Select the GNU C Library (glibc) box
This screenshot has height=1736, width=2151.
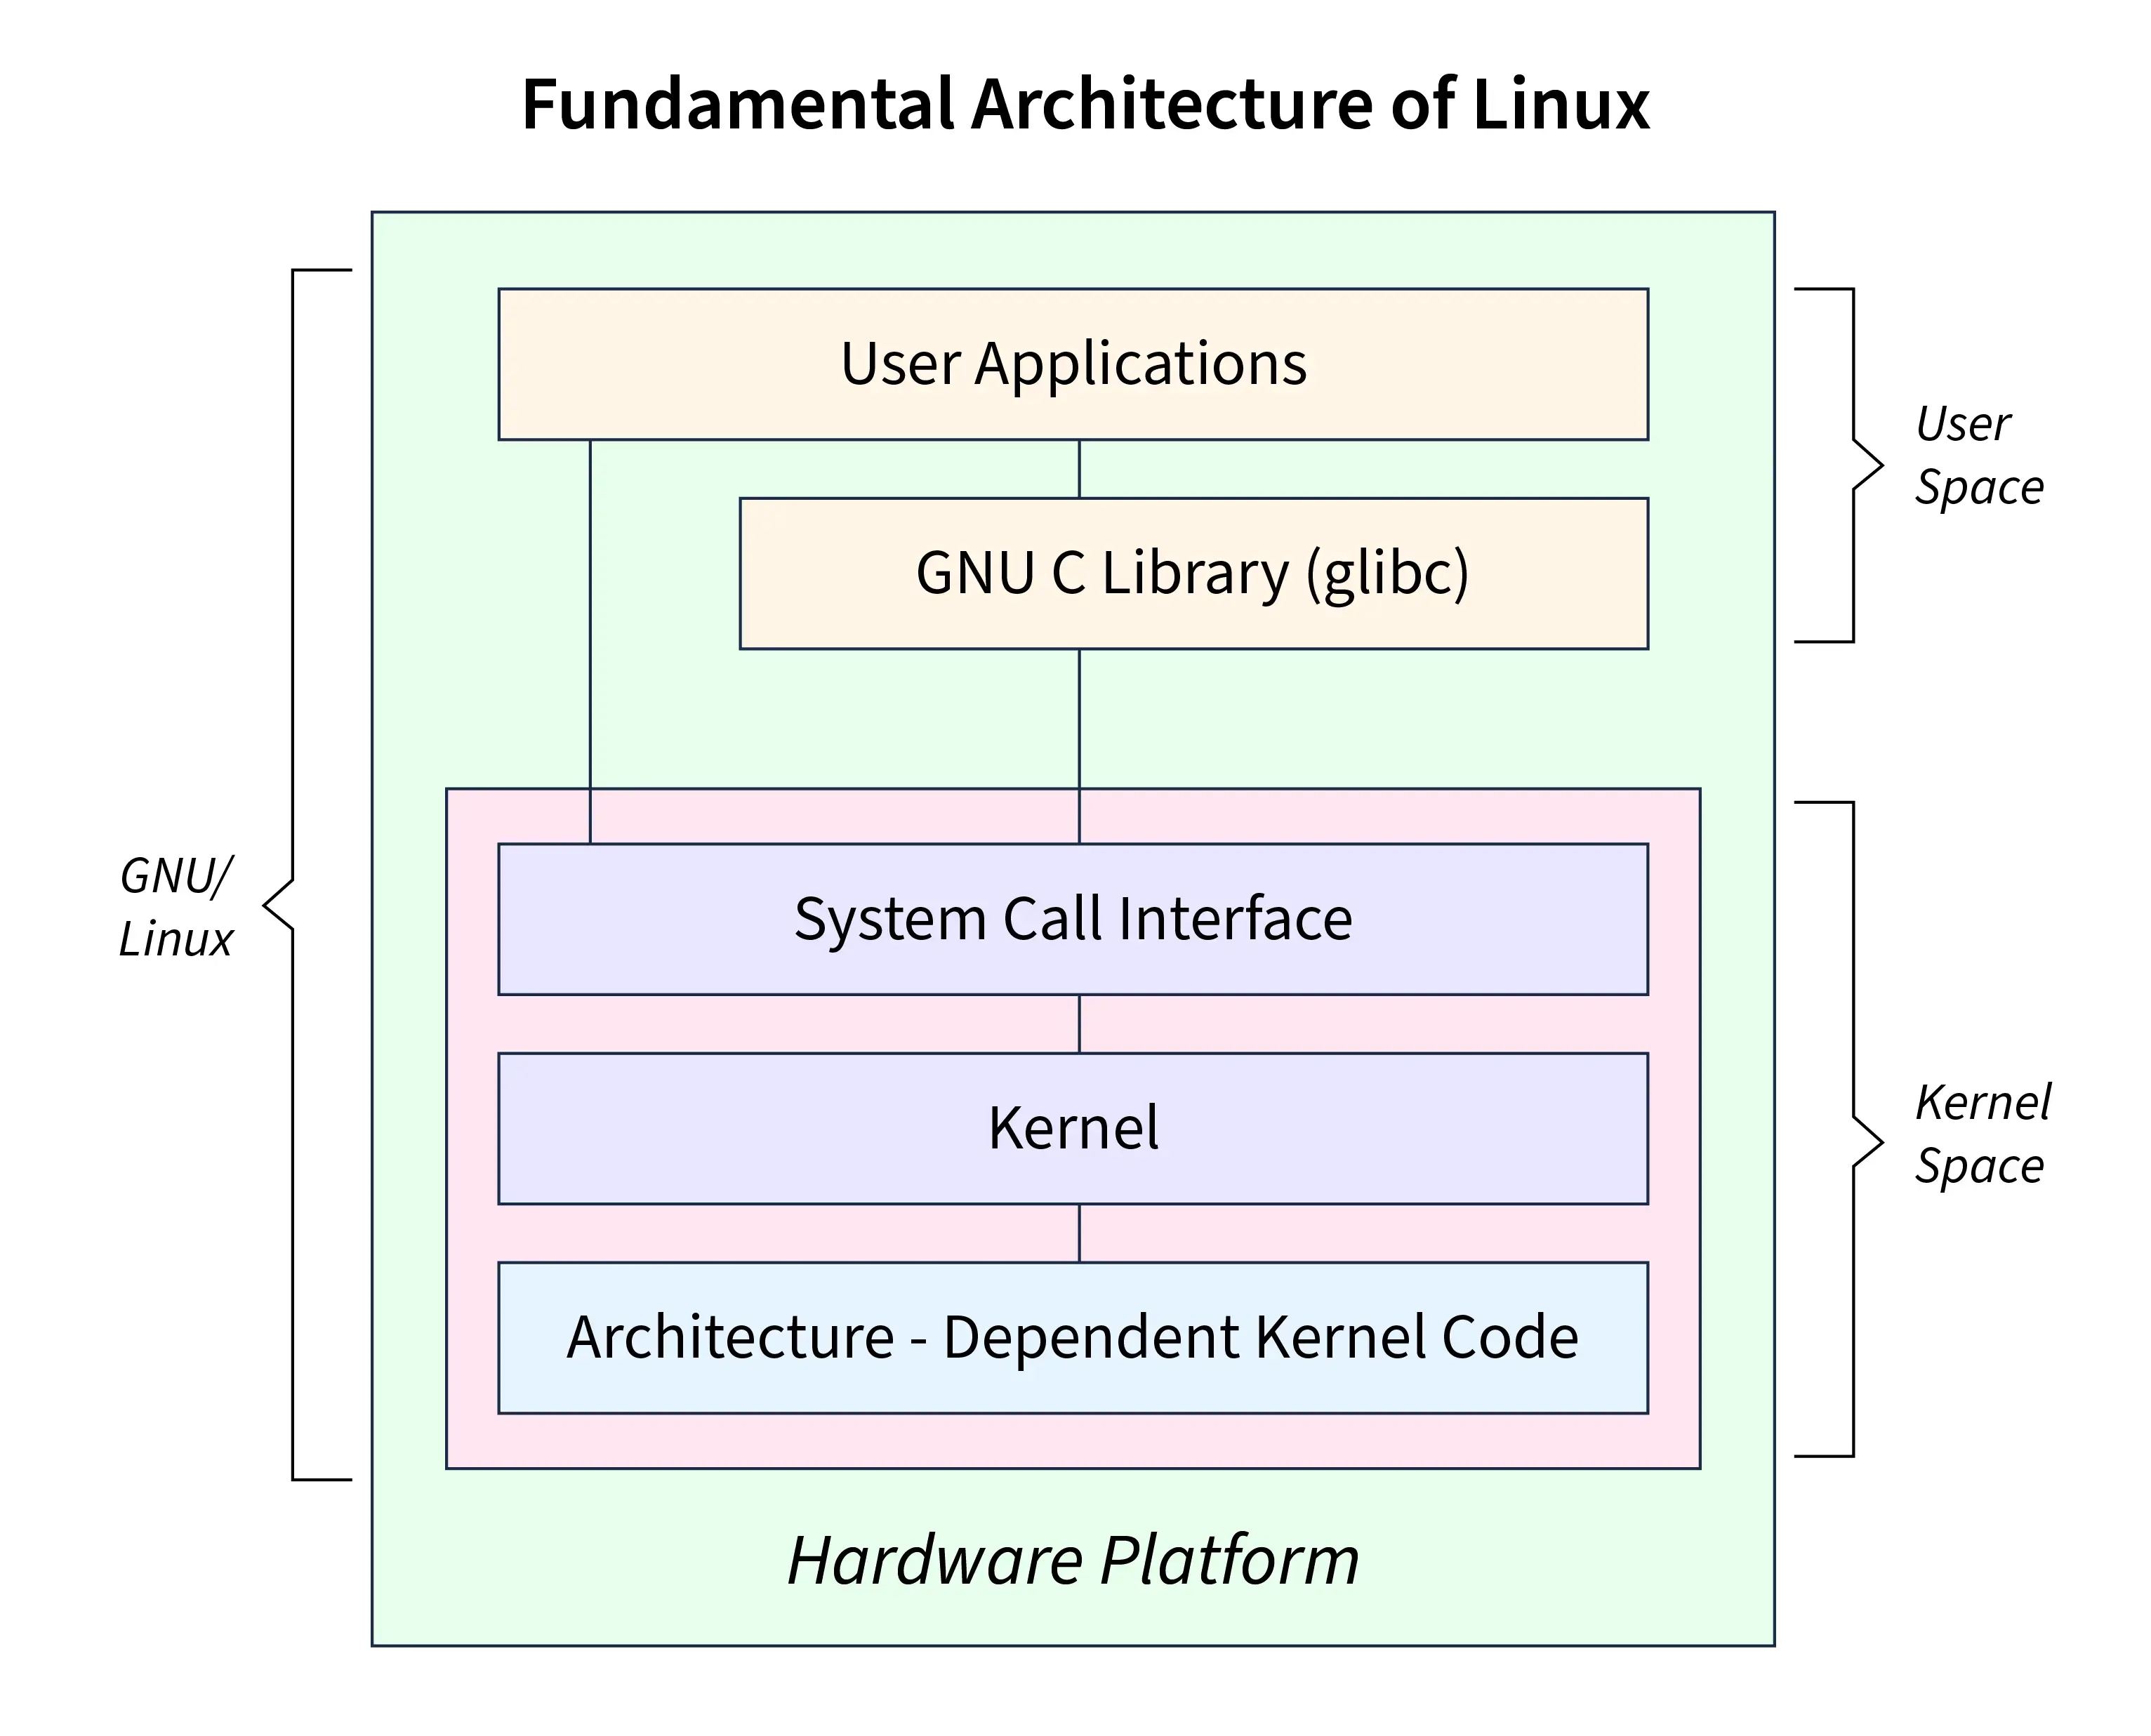click(x=1194, y=573)
